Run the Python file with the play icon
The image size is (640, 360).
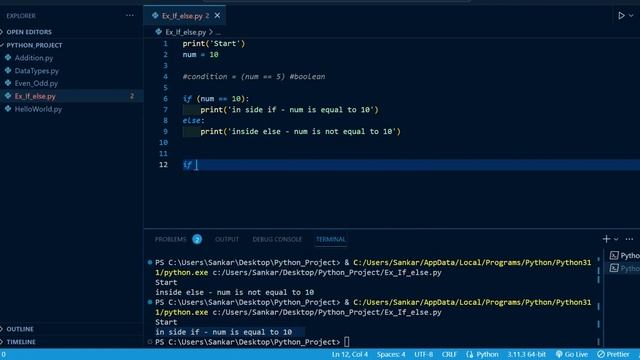[x=621, y=16]
